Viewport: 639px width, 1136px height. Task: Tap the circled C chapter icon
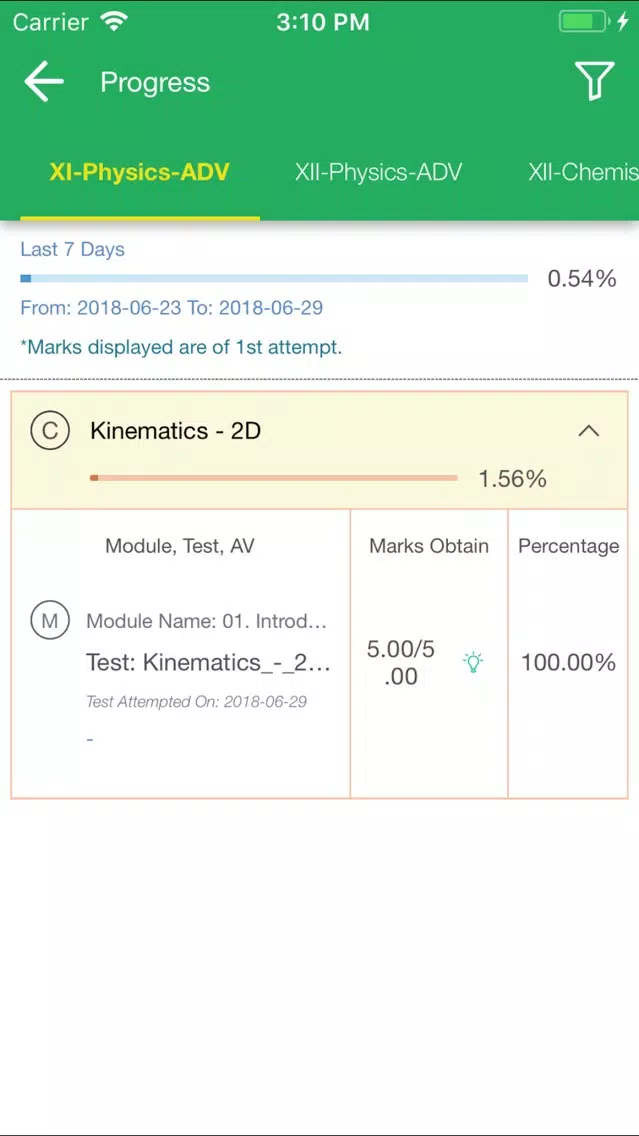tap(50, 431)
